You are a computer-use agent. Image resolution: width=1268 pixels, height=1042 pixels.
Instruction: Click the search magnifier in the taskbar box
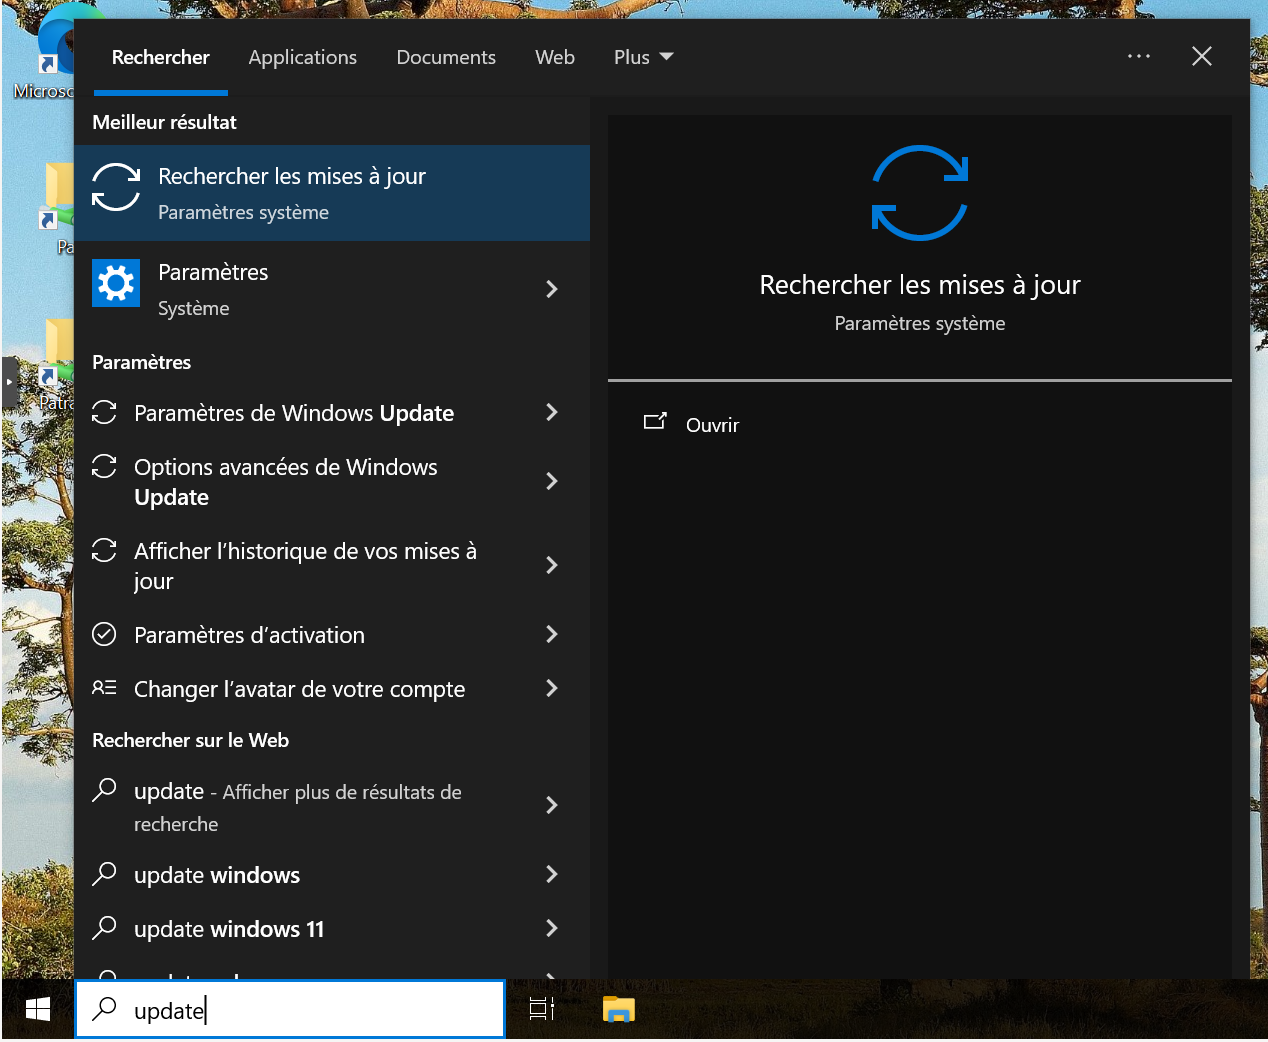(104, 1009)
